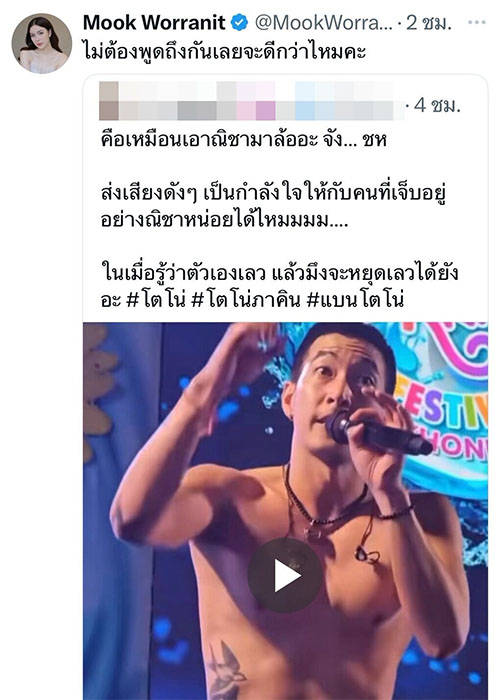Open the #แบนโตโน่ hashtag

(355, 300)
